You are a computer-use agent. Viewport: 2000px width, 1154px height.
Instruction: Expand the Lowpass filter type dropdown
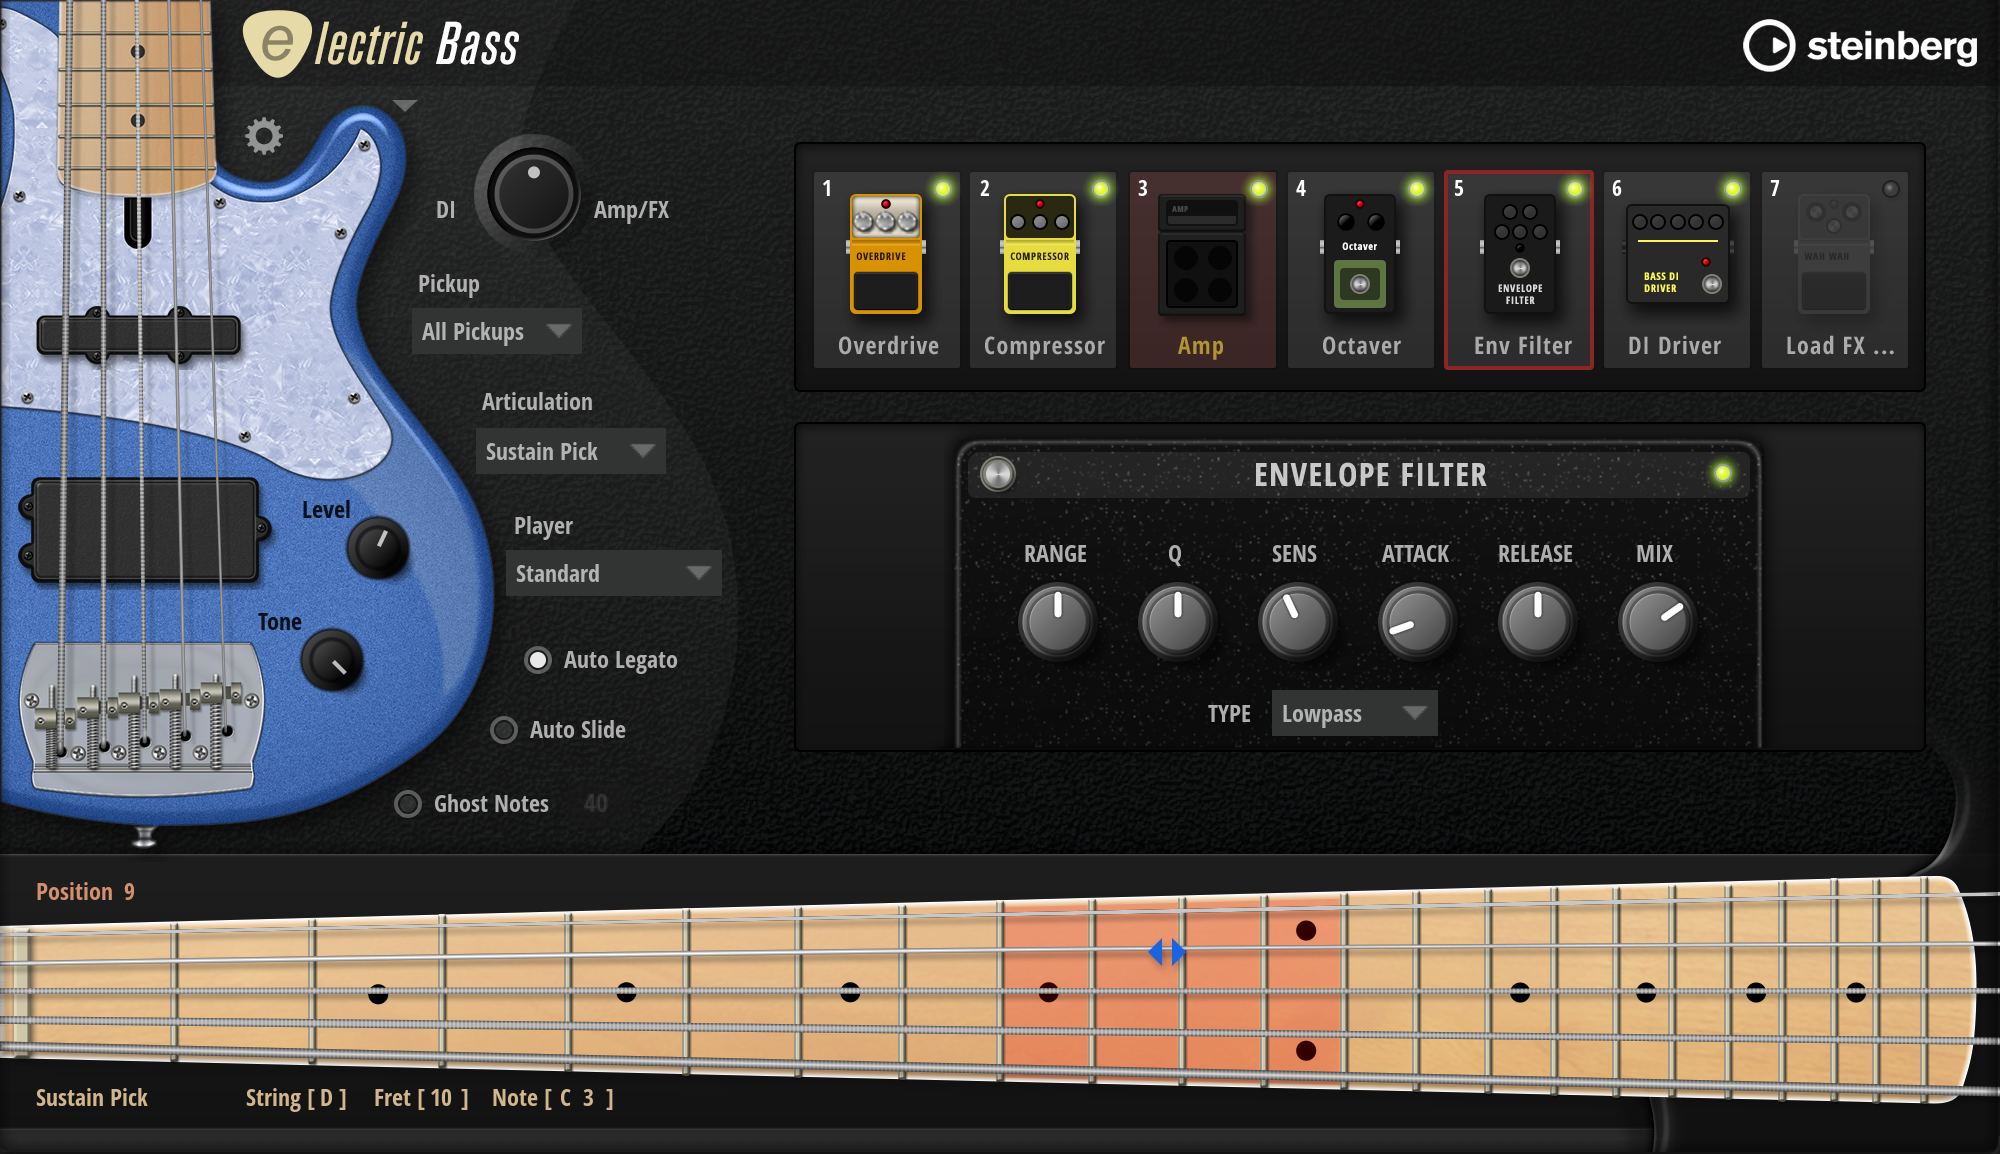1354,714
